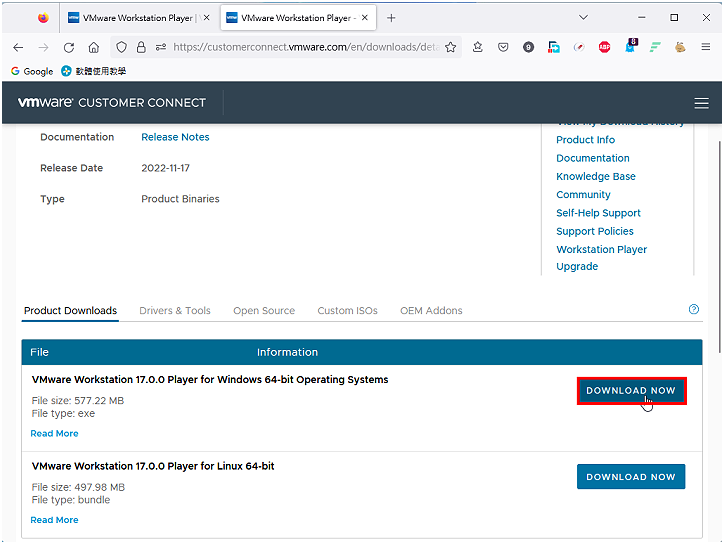
Task: Download Player for Windows 64-bit now
Action: 631,391
